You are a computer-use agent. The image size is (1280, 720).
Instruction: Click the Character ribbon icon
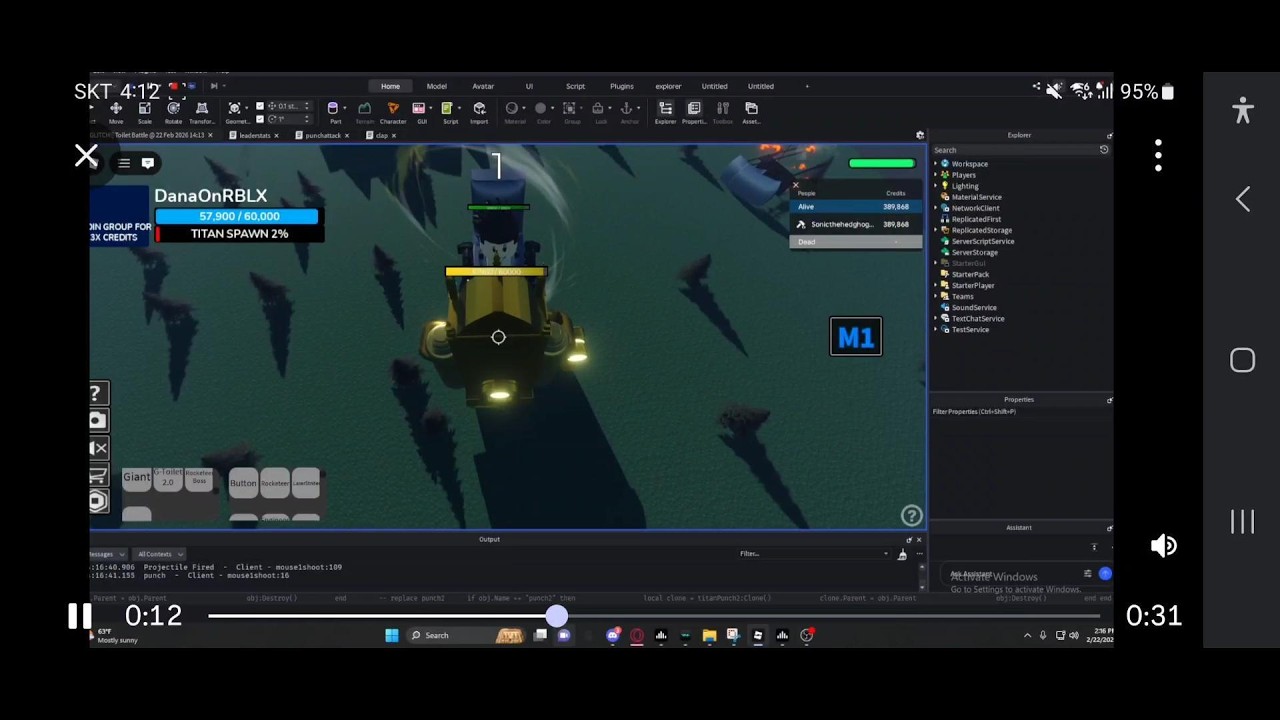tap(393, 112)
